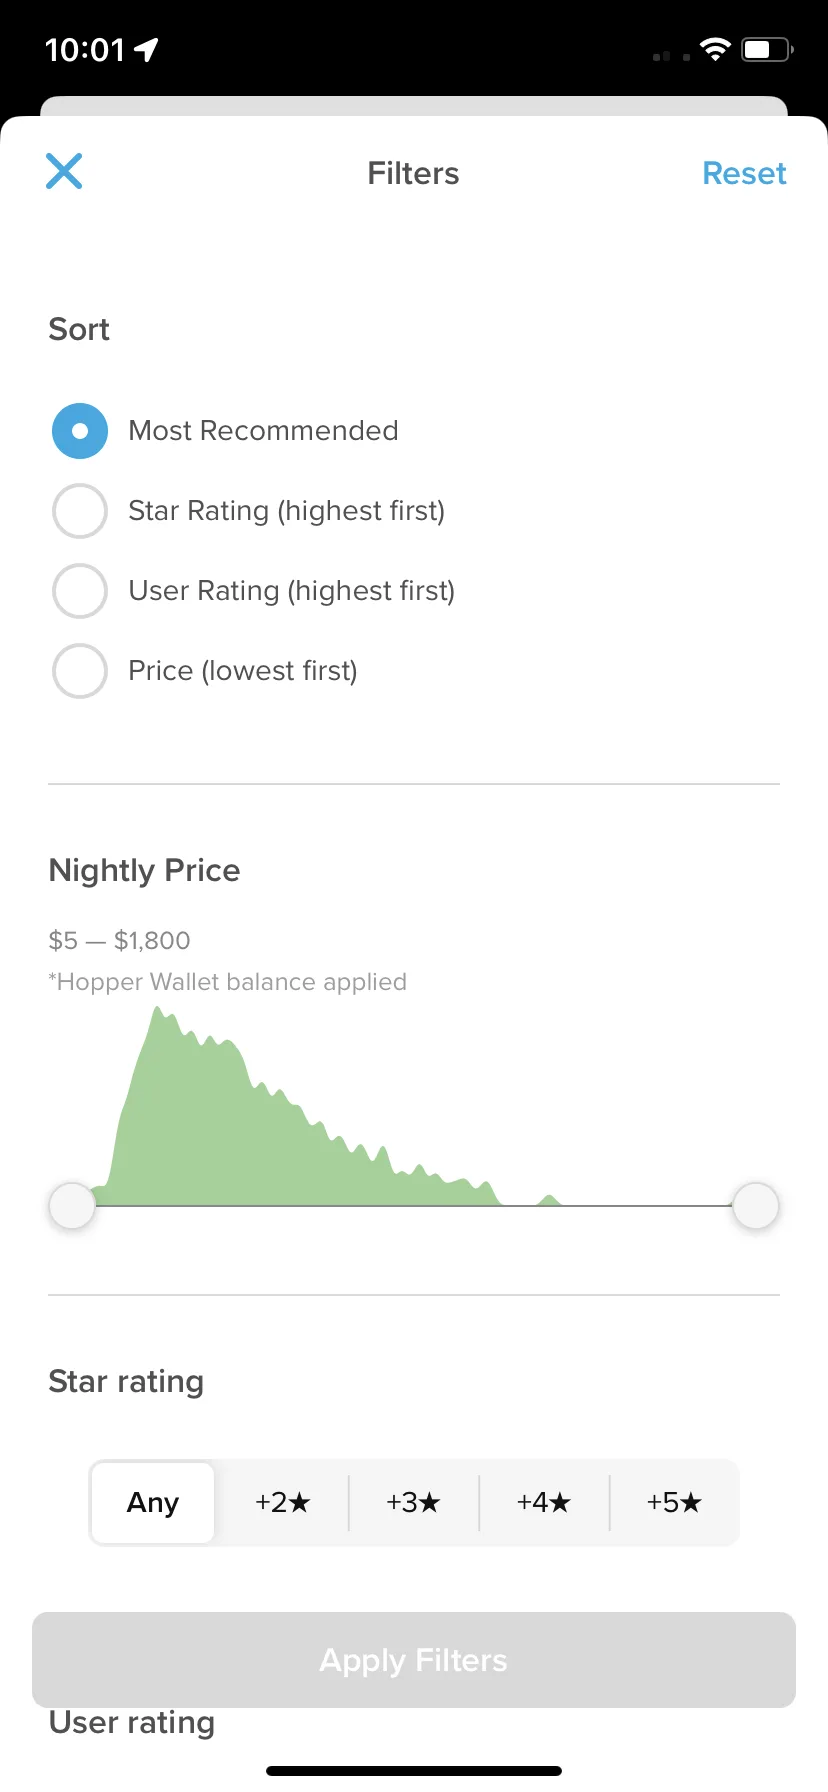Close the Filters sheet with the X icon
The image size is (828, 1792).
pos(64,172)
